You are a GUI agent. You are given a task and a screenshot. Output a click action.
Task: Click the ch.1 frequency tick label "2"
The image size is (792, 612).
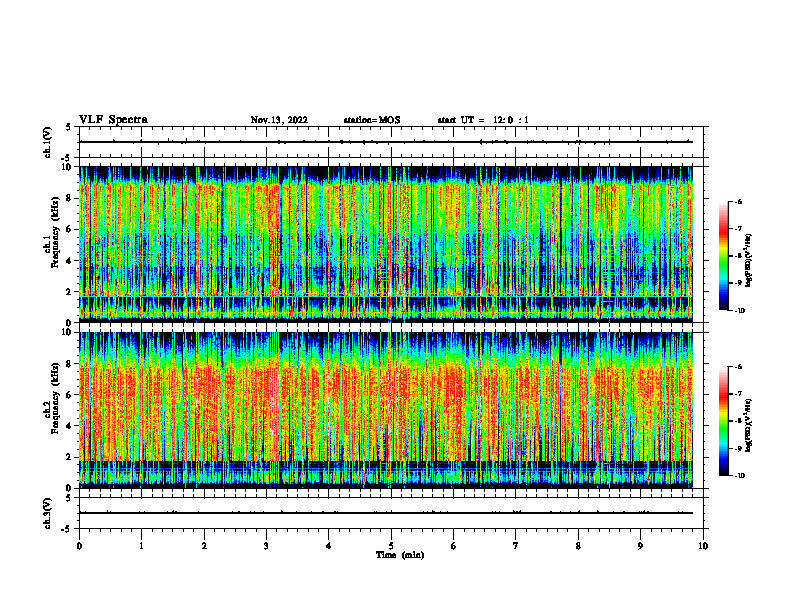click(x=69, y=292)
